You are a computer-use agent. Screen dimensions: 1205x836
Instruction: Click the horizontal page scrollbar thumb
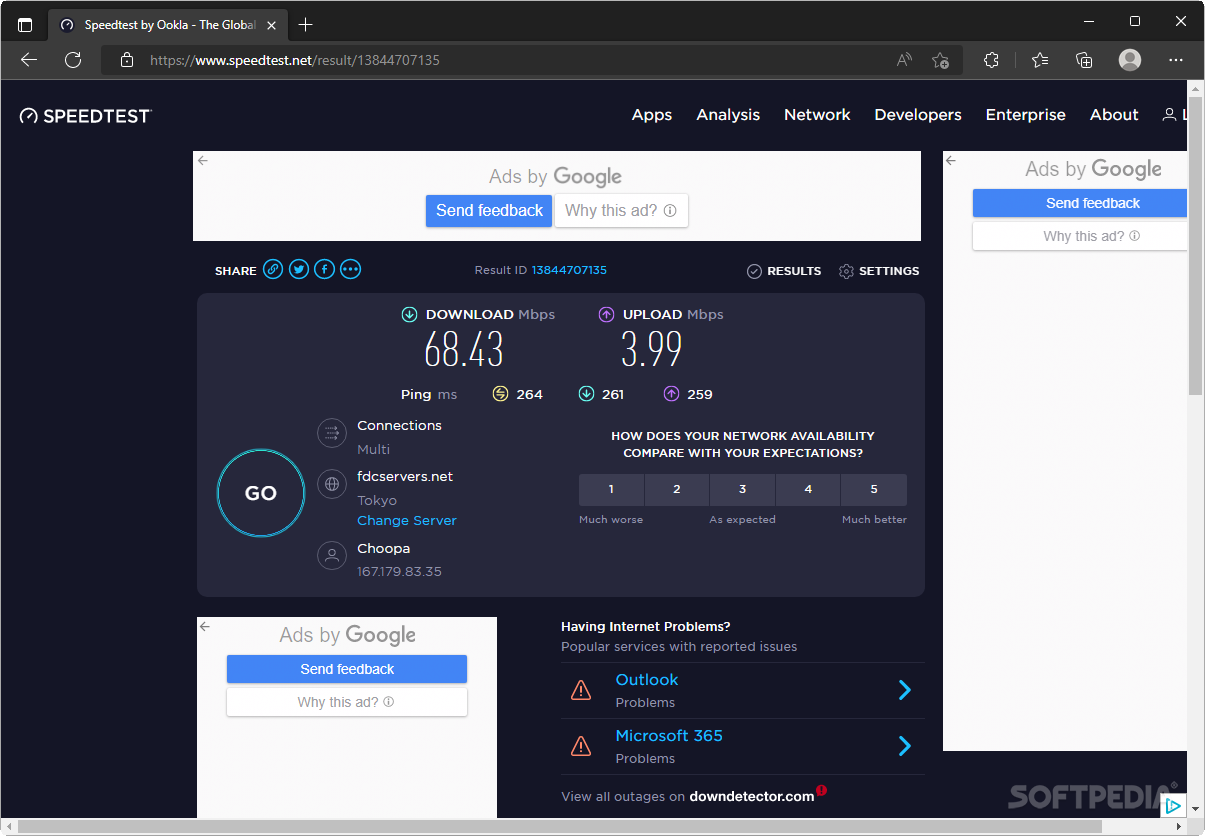tap(560, 827)
